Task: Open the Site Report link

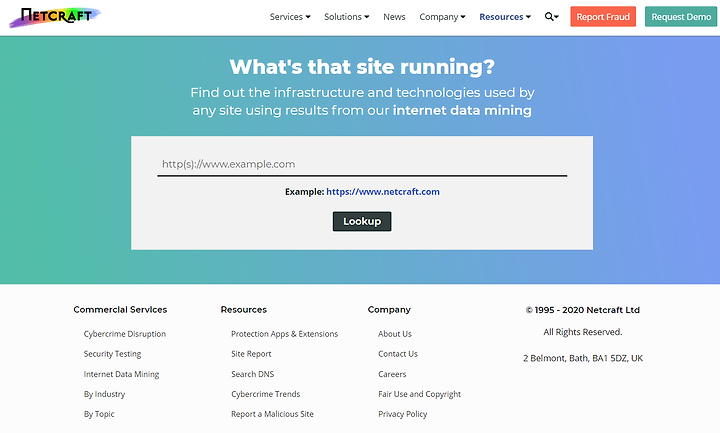Action: click(x=251, y=354)
